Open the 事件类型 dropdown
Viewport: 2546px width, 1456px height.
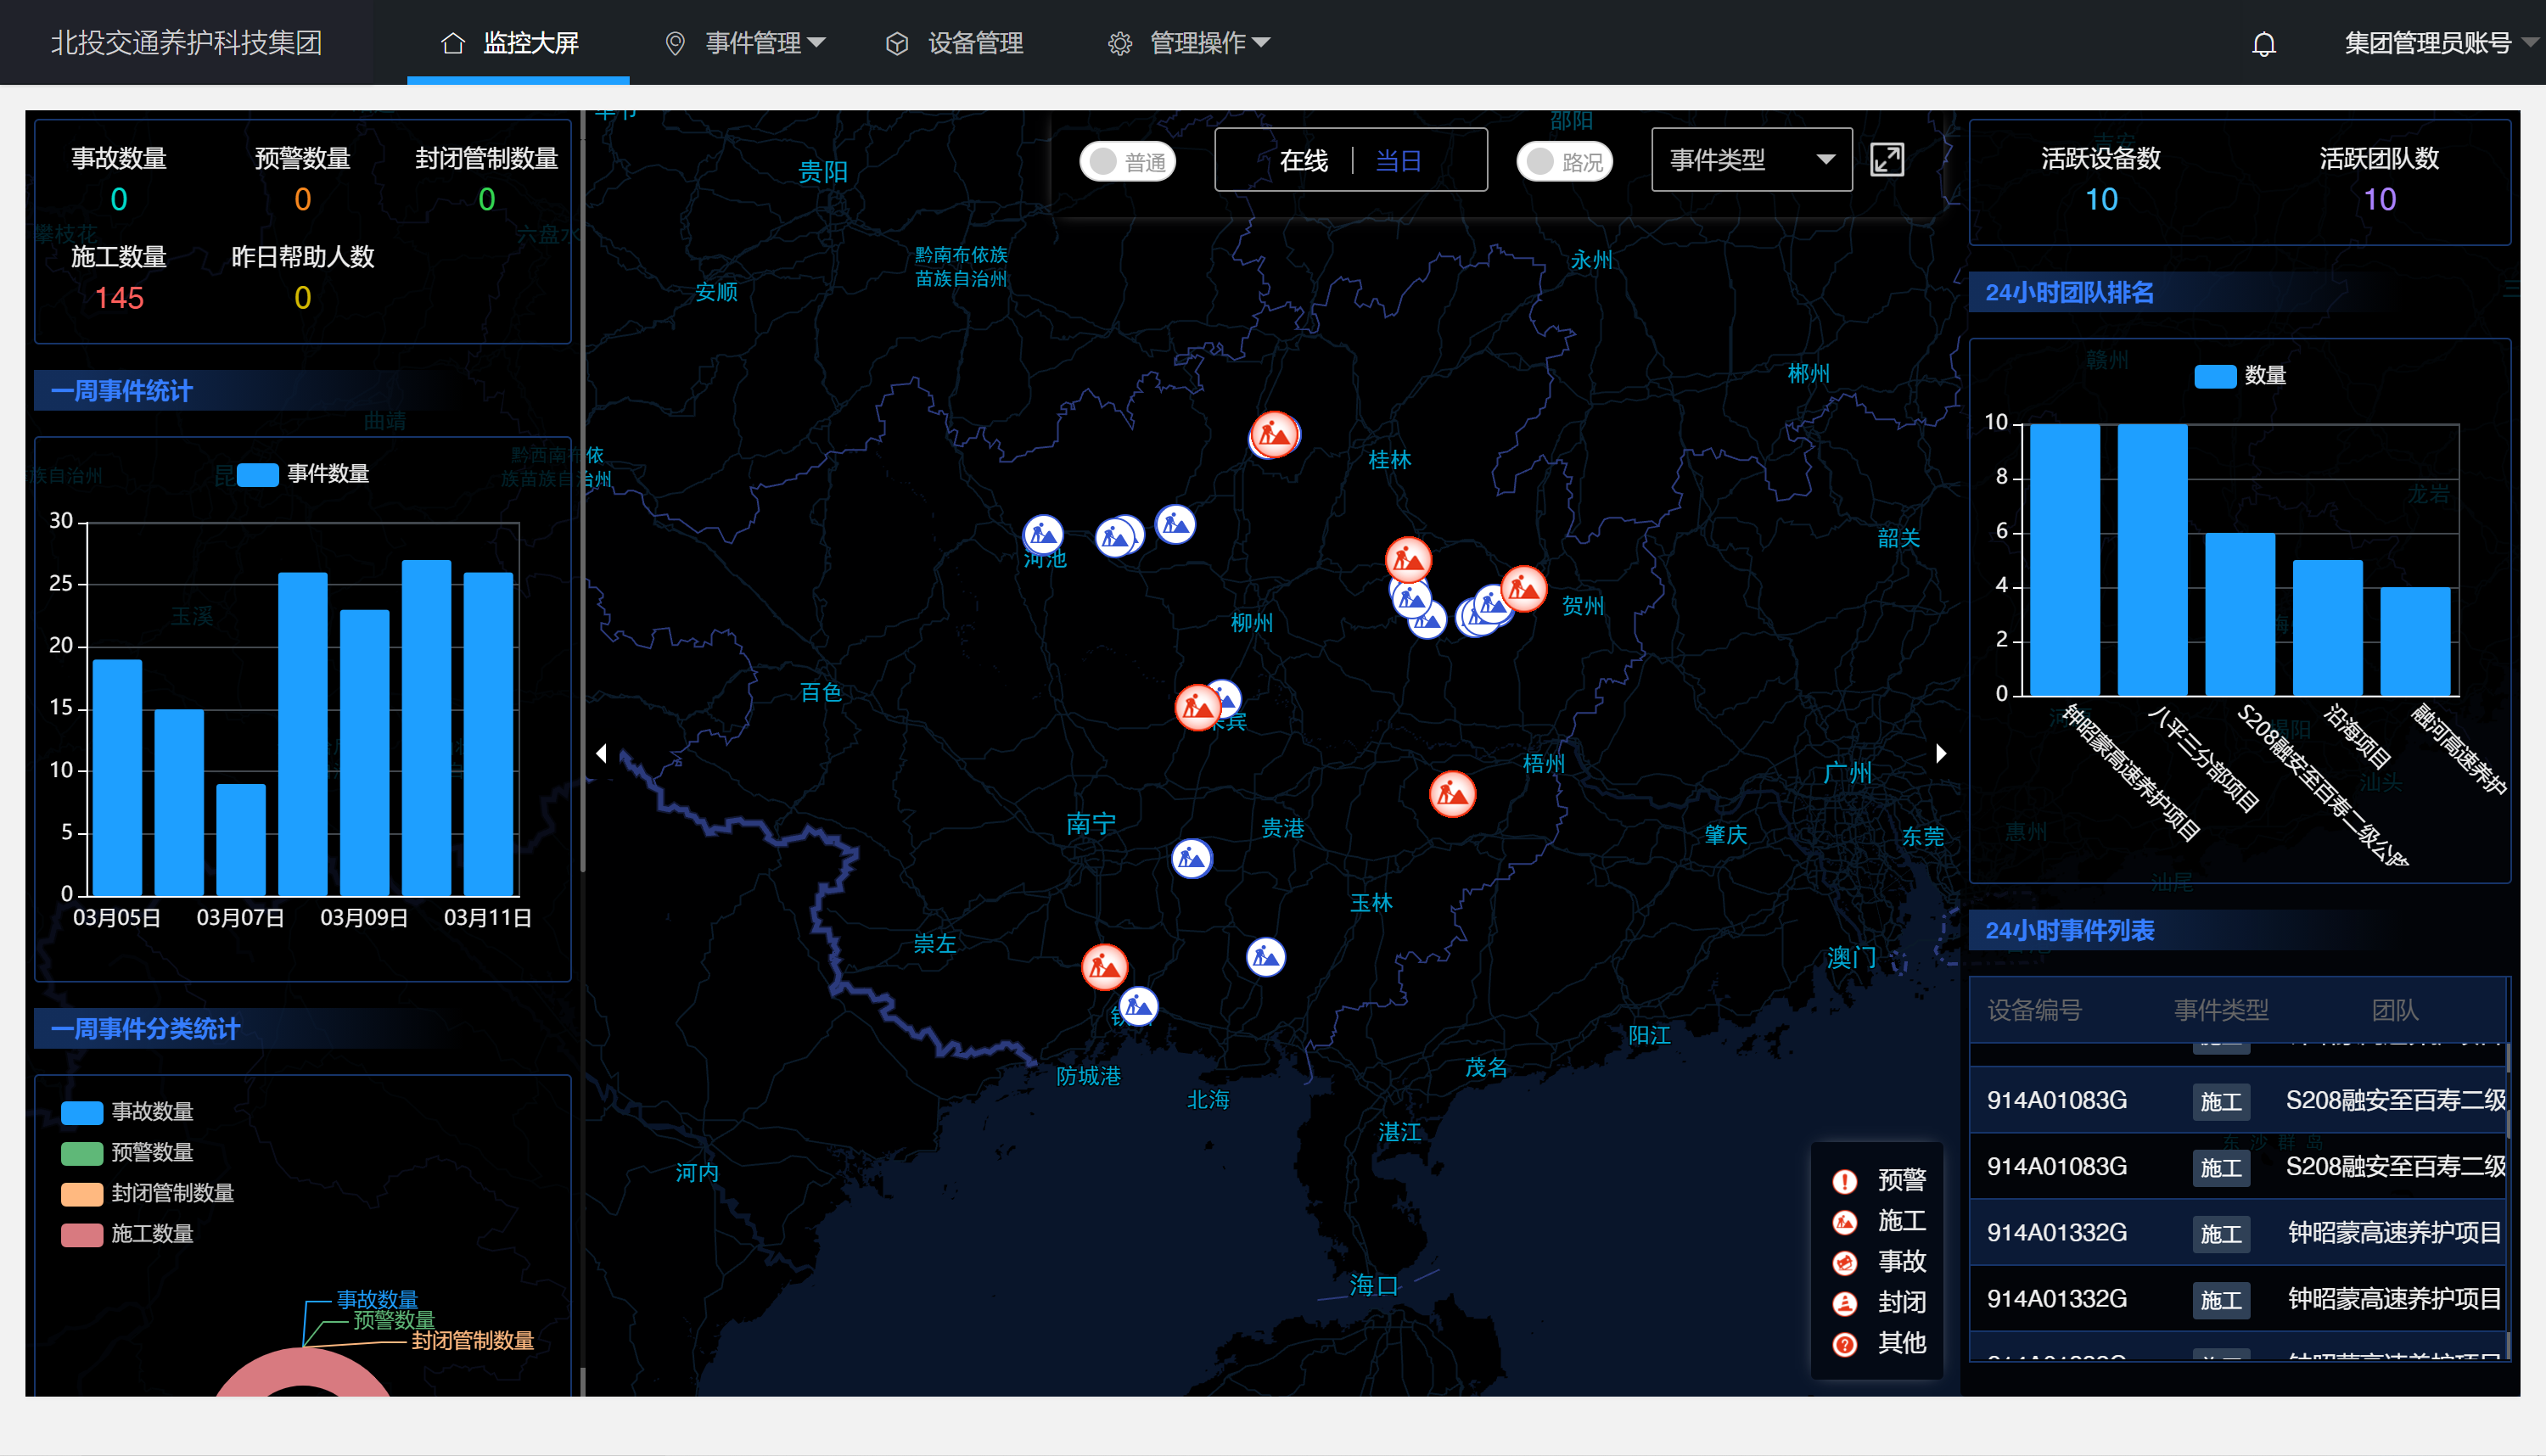pyautogui.click(x=1751, y=160)
